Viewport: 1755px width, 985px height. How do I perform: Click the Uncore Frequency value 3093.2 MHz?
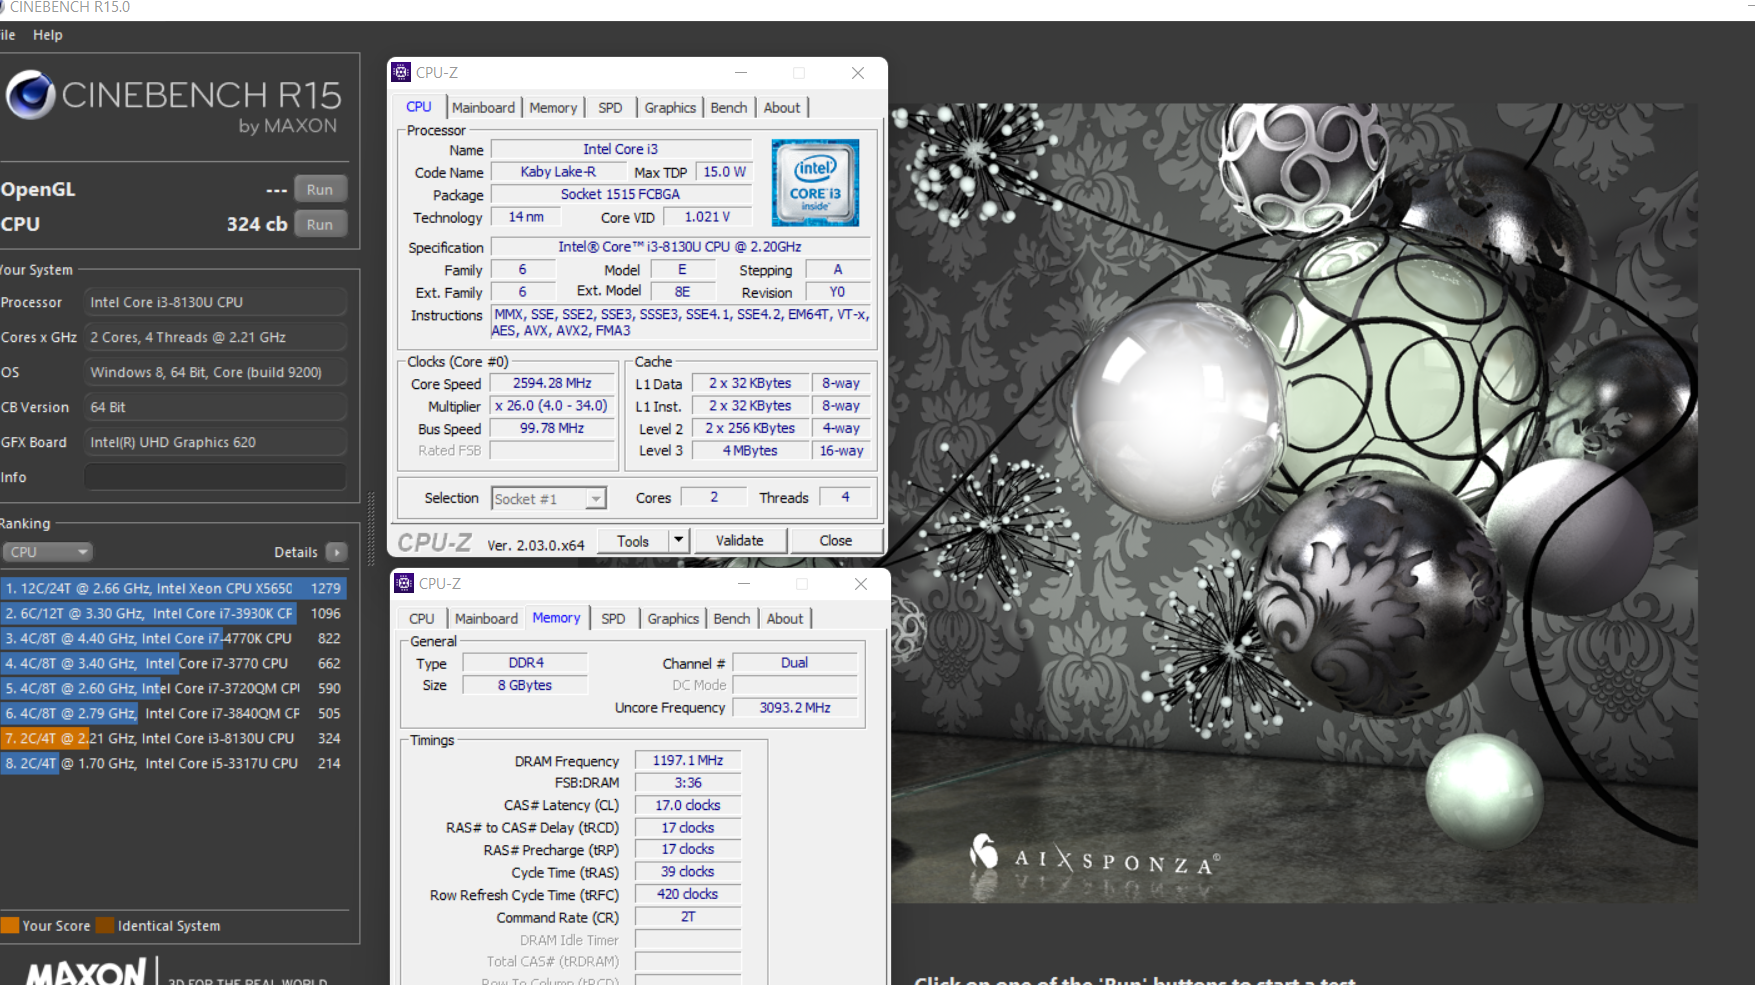795,707
